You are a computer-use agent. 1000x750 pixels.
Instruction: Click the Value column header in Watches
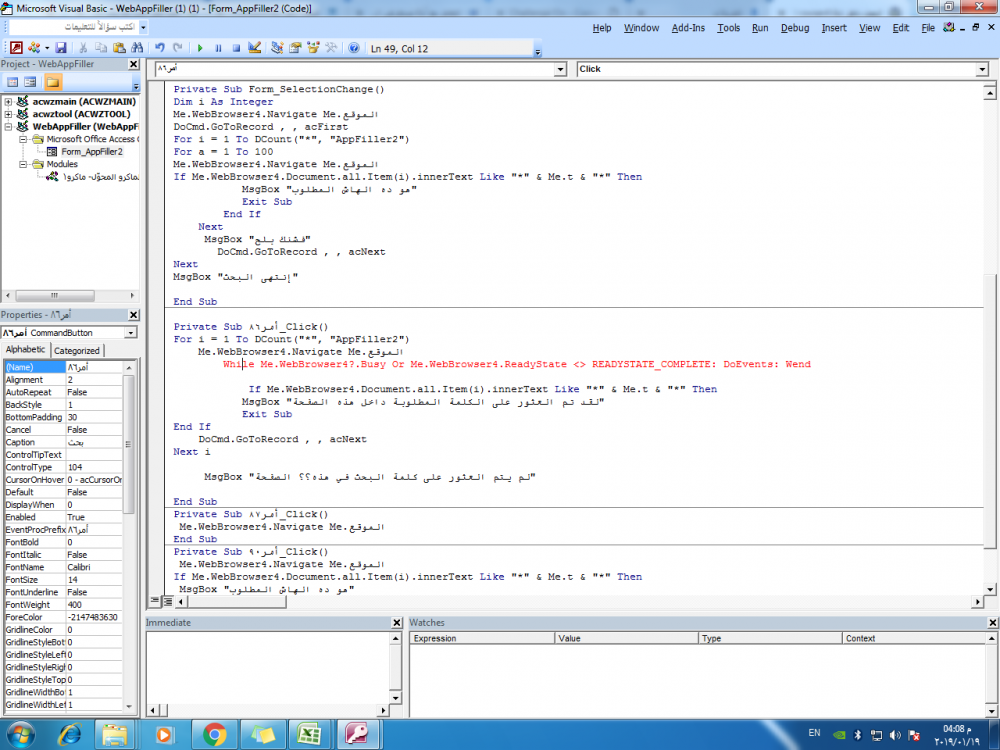pos(626,638)
